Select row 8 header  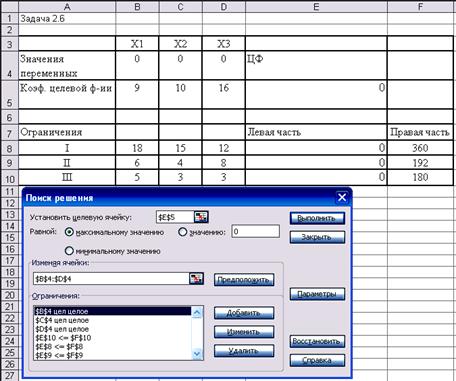tap(9, 148)
